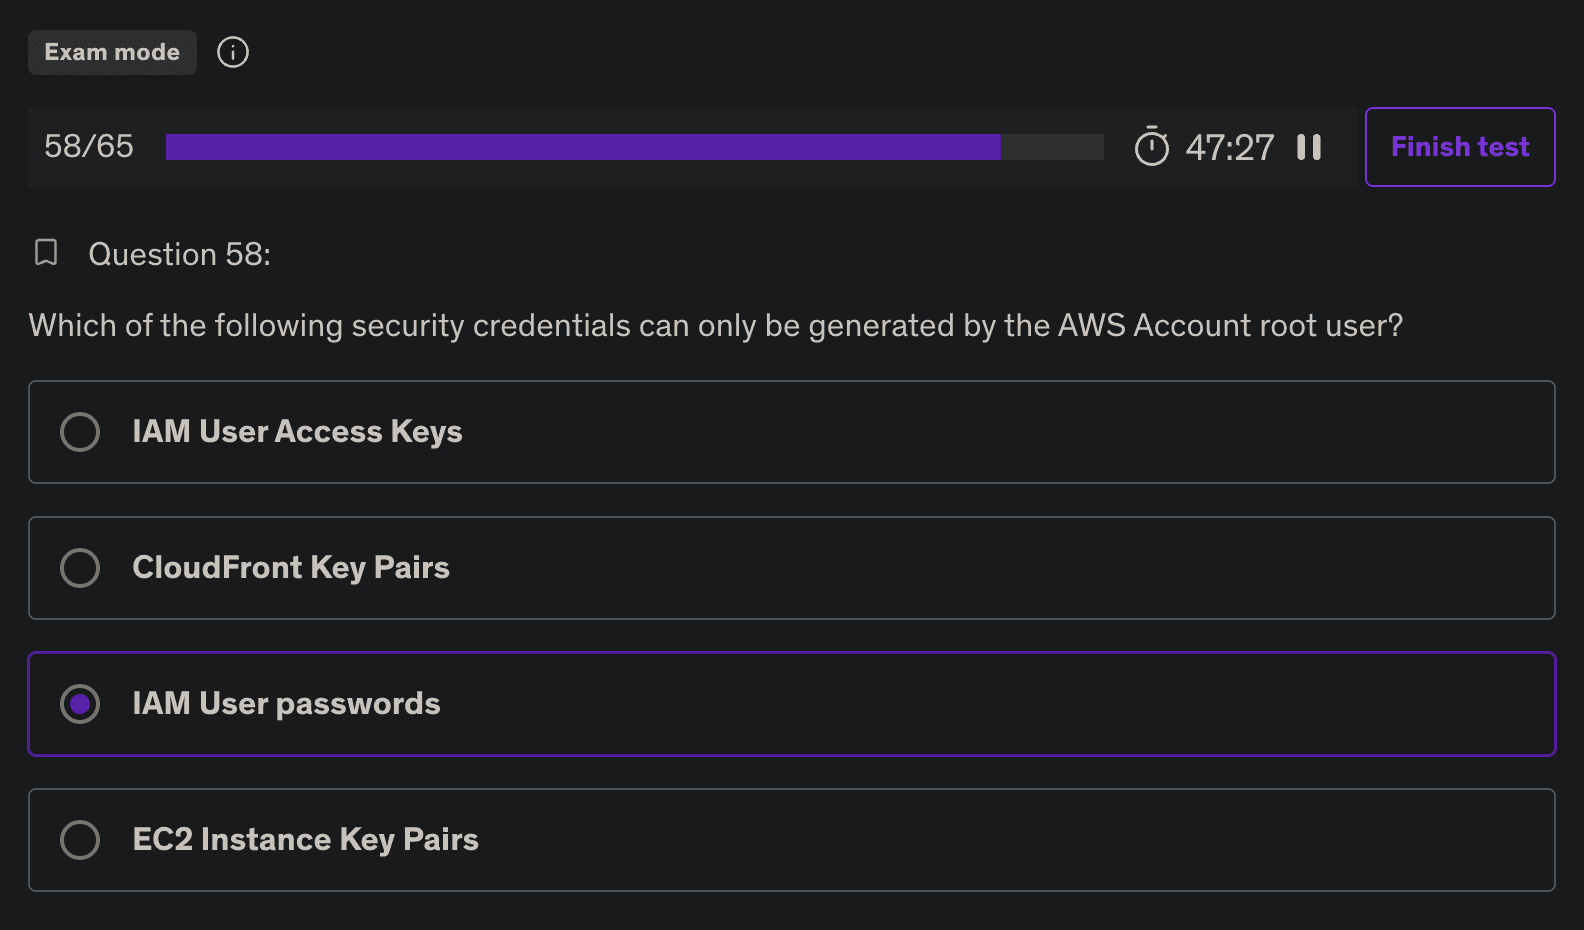Click the 47:27 remaining time display
The image size is (1584, 930).
[1230, 148]
